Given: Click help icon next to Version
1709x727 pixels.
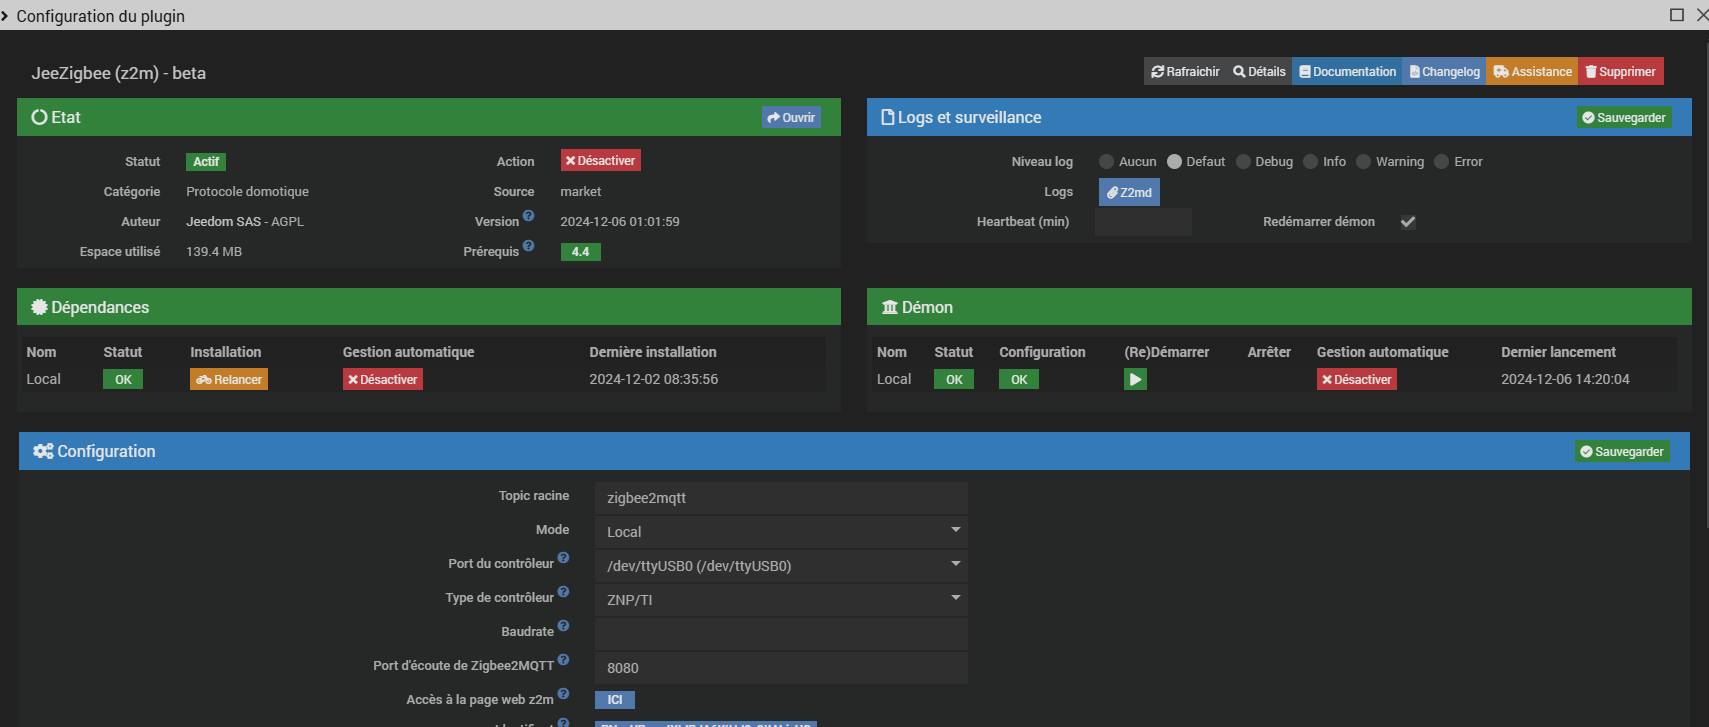Looking at the screenshot, I should coord(529,216).
